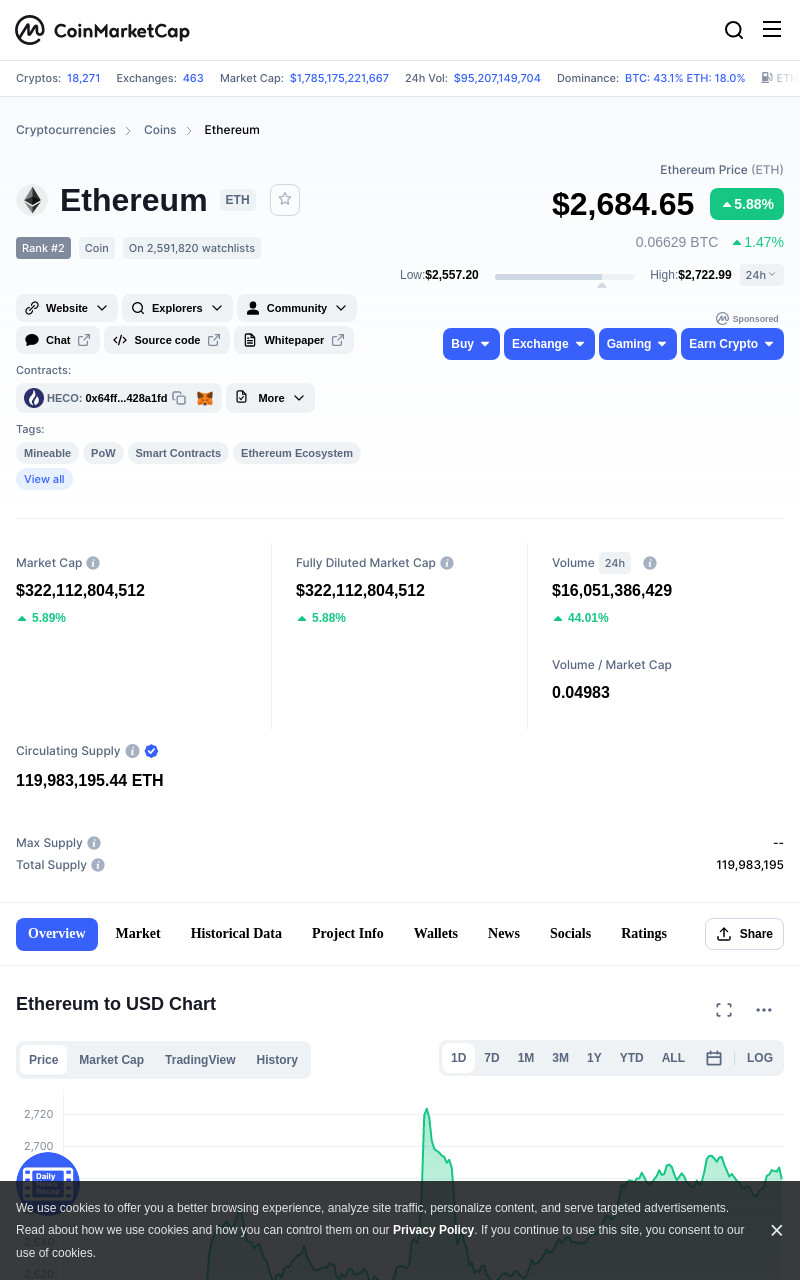Screen dimensions: 800x1280
Task: Open the Source code link
Action: coord(167,340)
